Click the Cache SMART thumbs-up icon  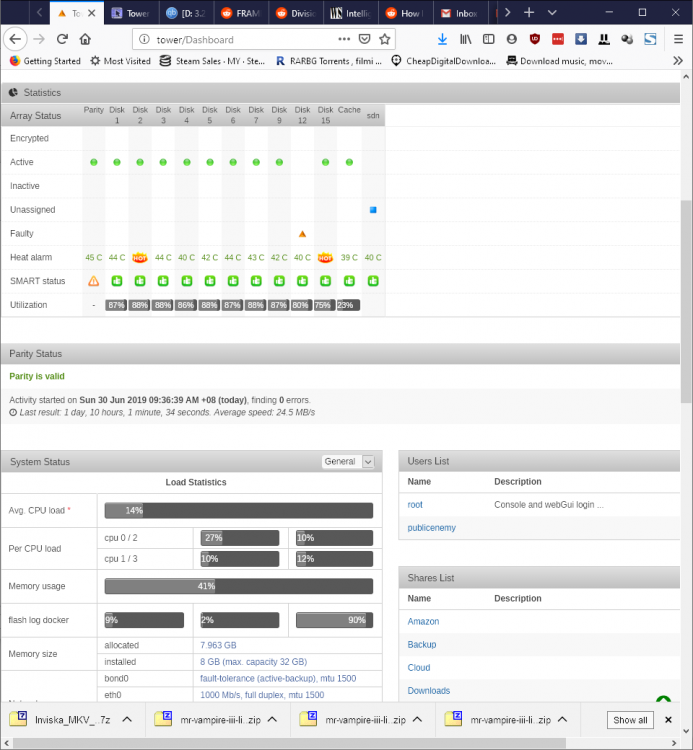pos(349,281)
